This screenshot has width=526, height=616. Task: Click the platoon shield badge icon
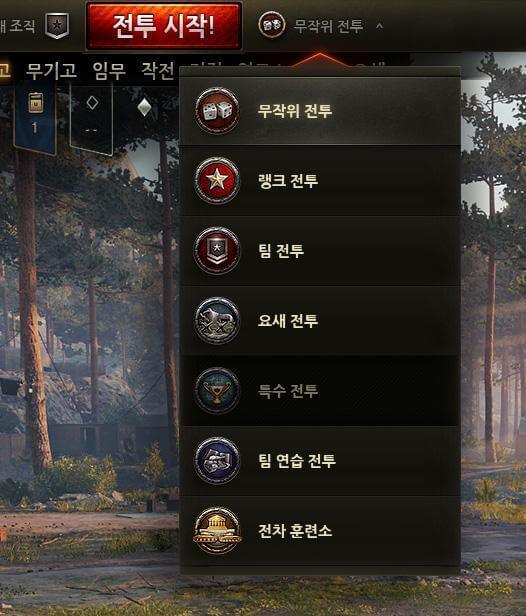pyautogui.click(x=57, y=26)
